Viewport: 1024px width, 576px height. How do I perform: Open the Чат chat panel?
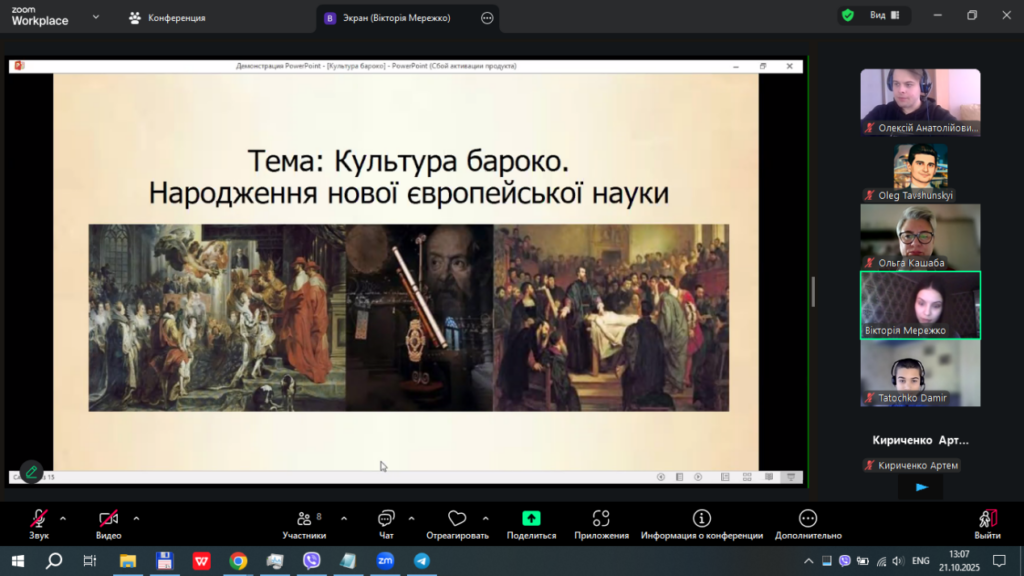click(386, 523)
